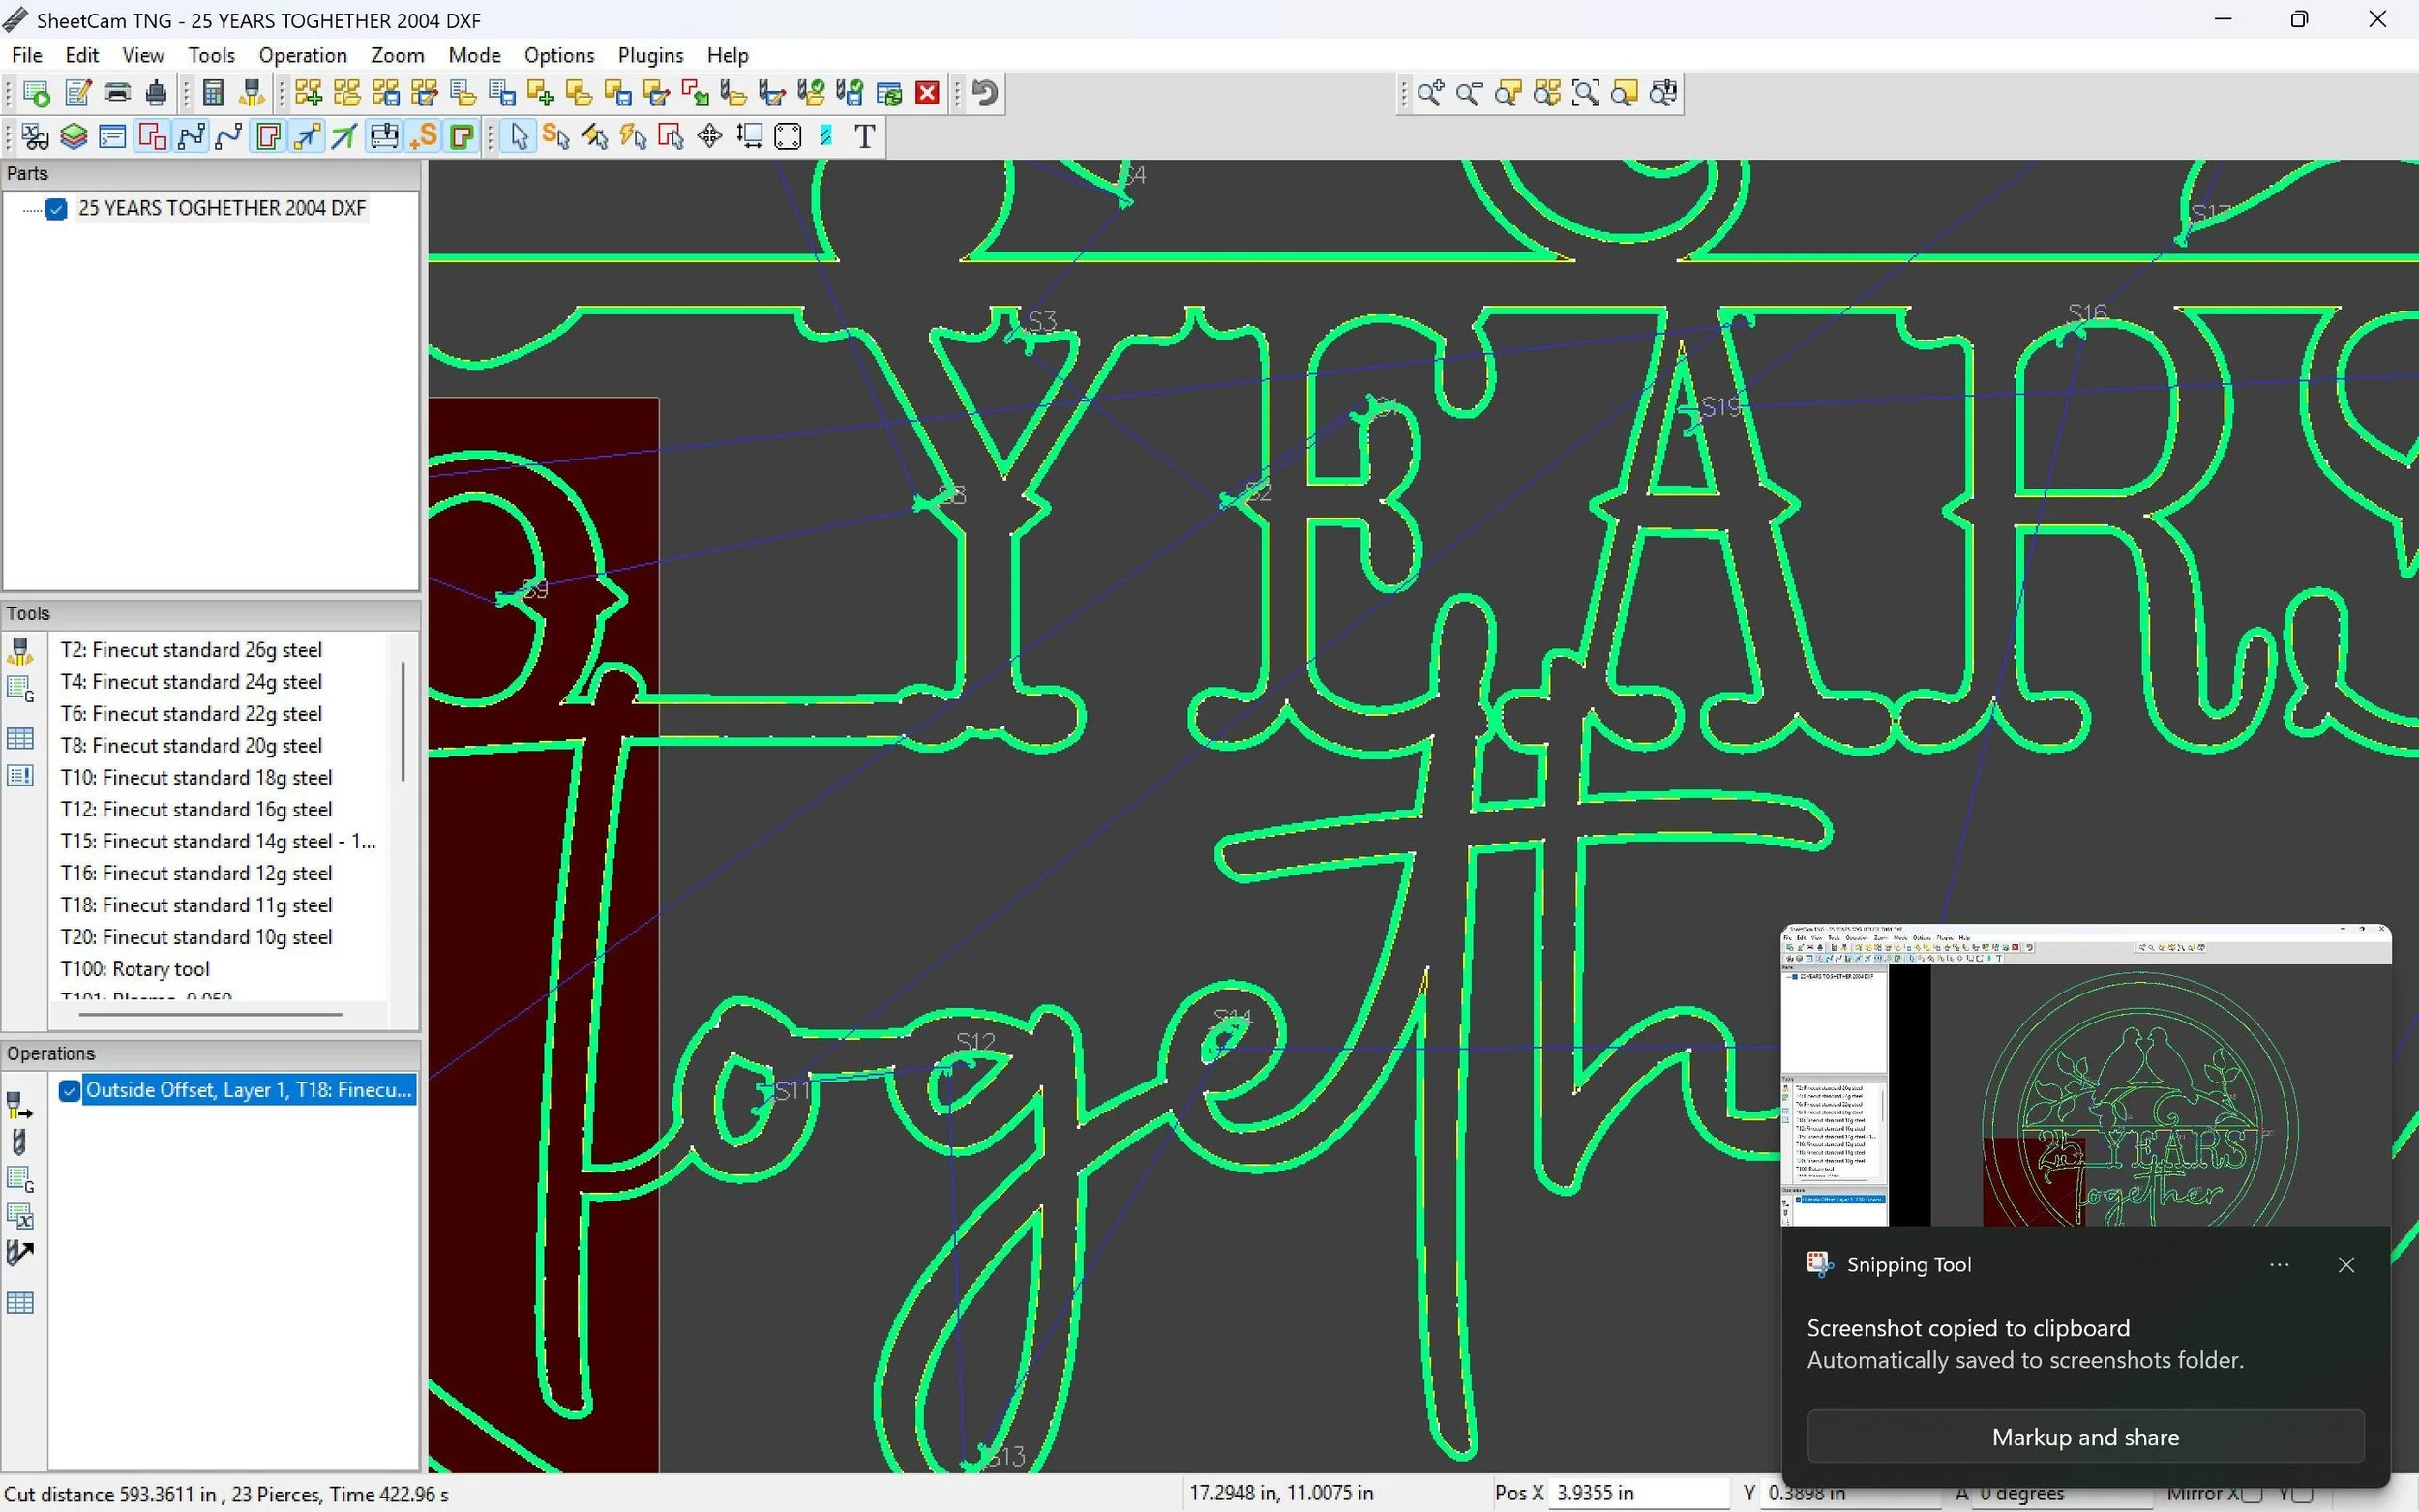Image resolution: width=2419 pixels, height=1512 pixels.
Task: Click the Tools list vertical scrollbar
Action: [403, 720]
